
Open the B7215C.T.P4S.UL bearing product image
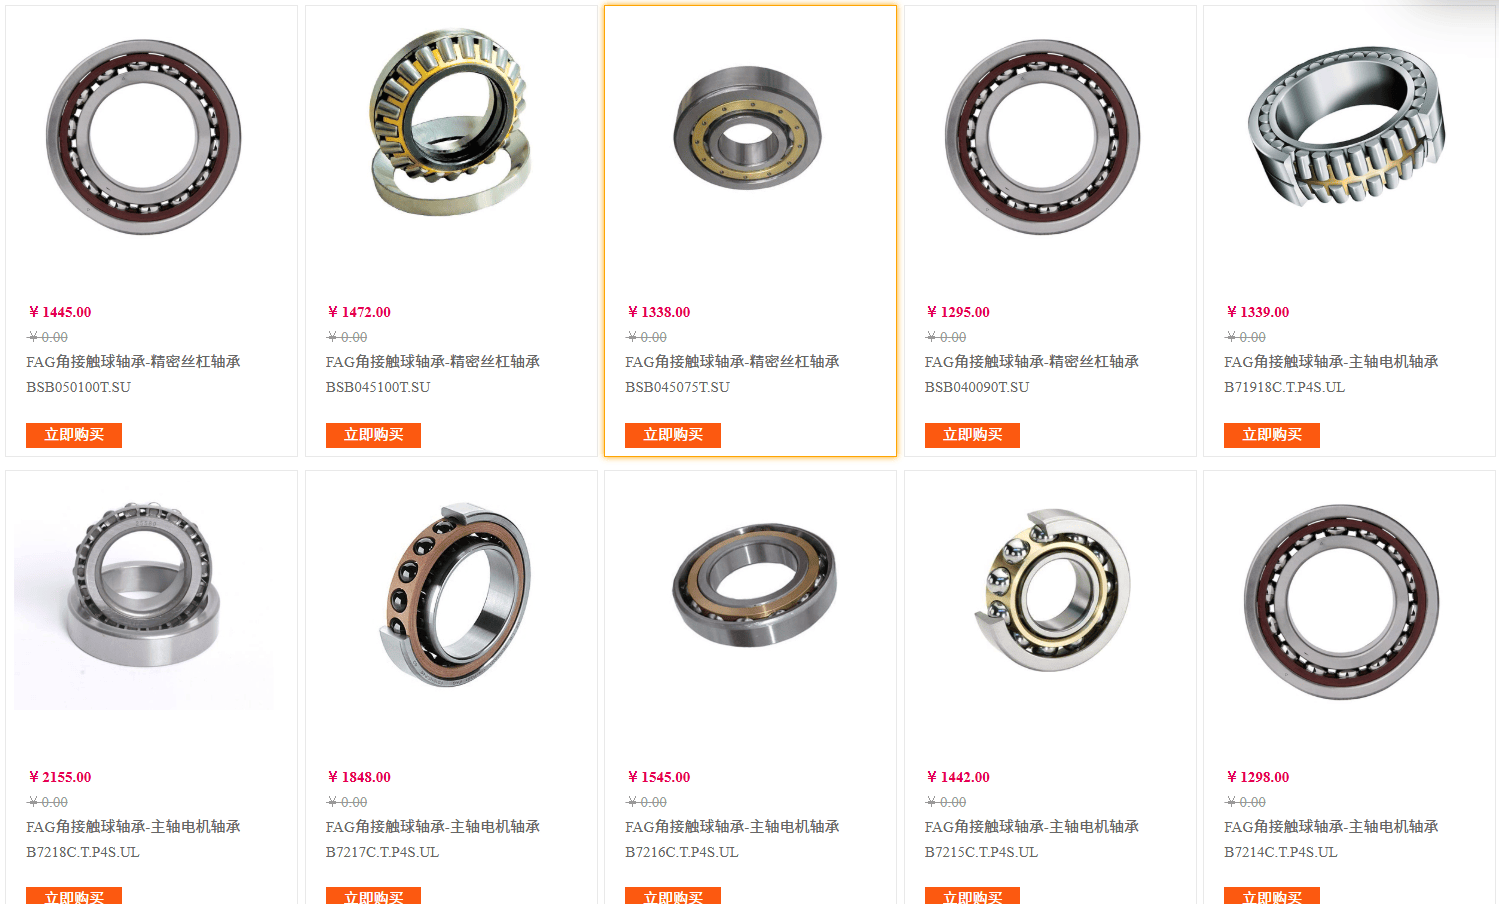pos(1052,590)
